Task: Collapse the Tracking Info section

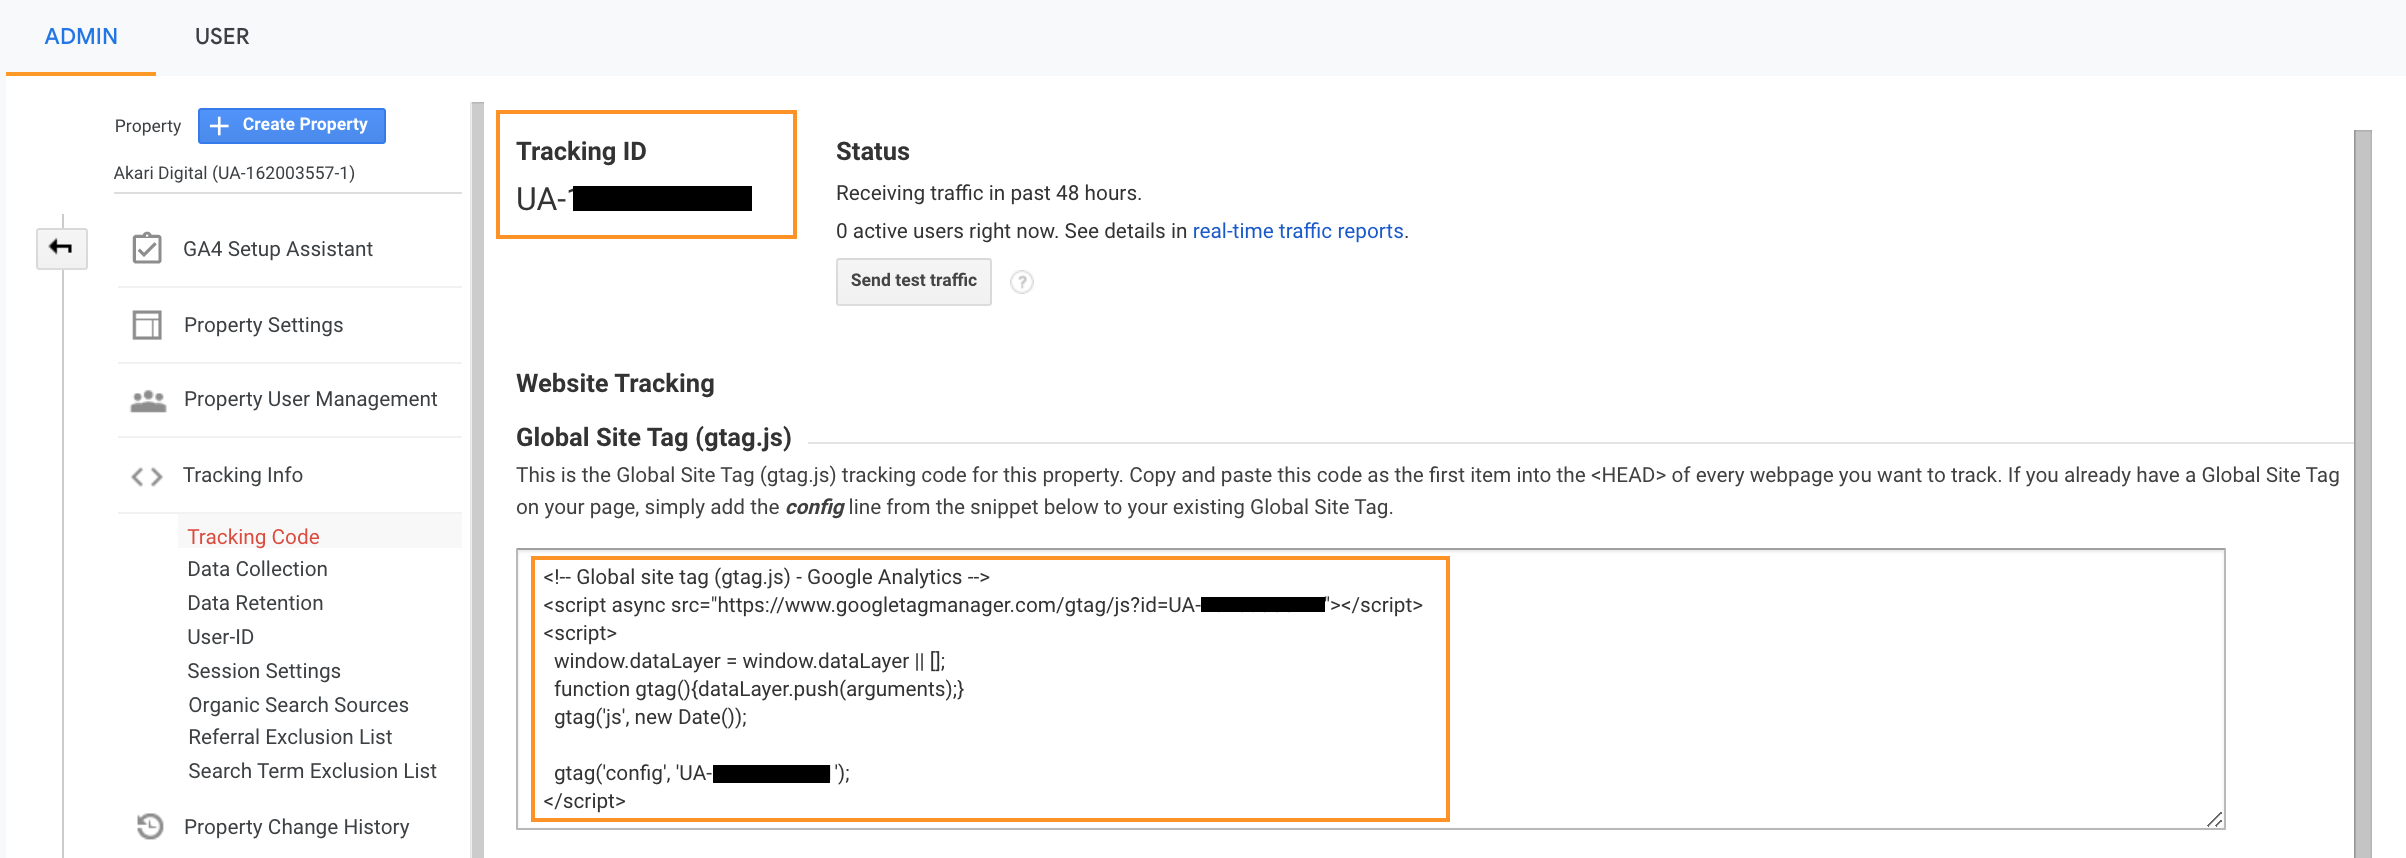Action: [x=243, y=475]
